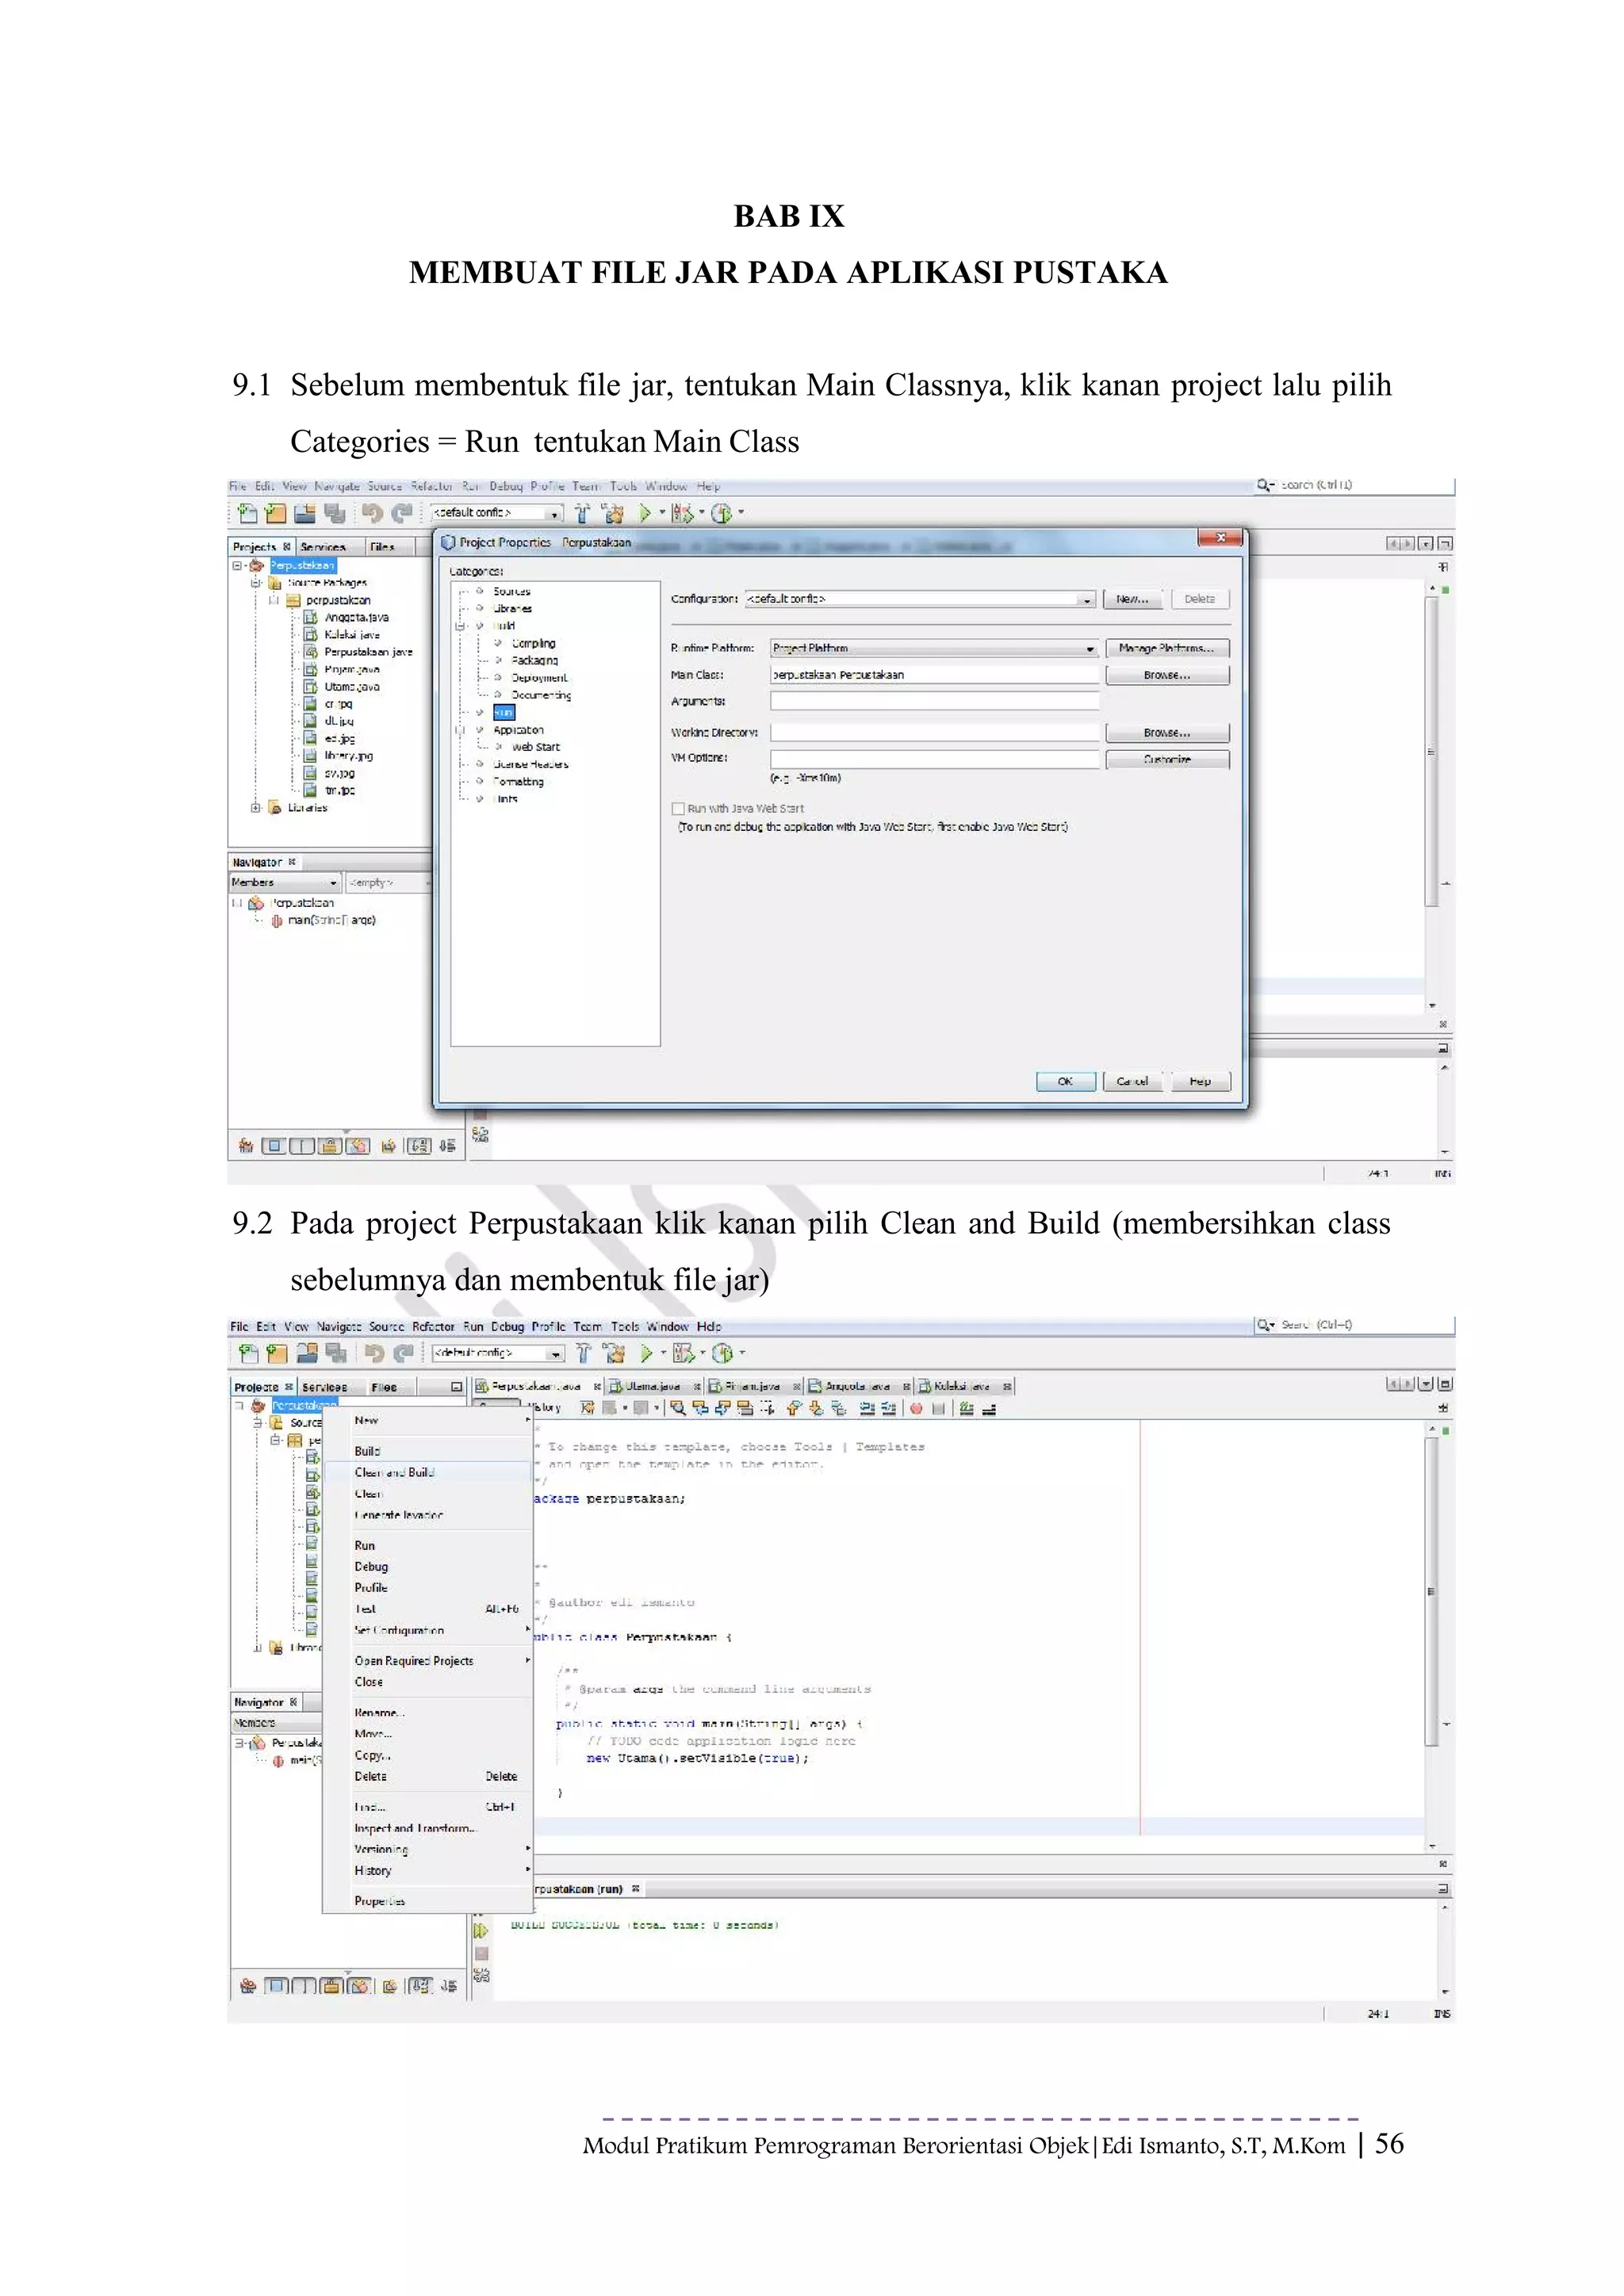The height and width of the screenshot is (2296, 1624).
Task: Open Run Project arrow dropdown above context menu
Action: coord(664,1353)
